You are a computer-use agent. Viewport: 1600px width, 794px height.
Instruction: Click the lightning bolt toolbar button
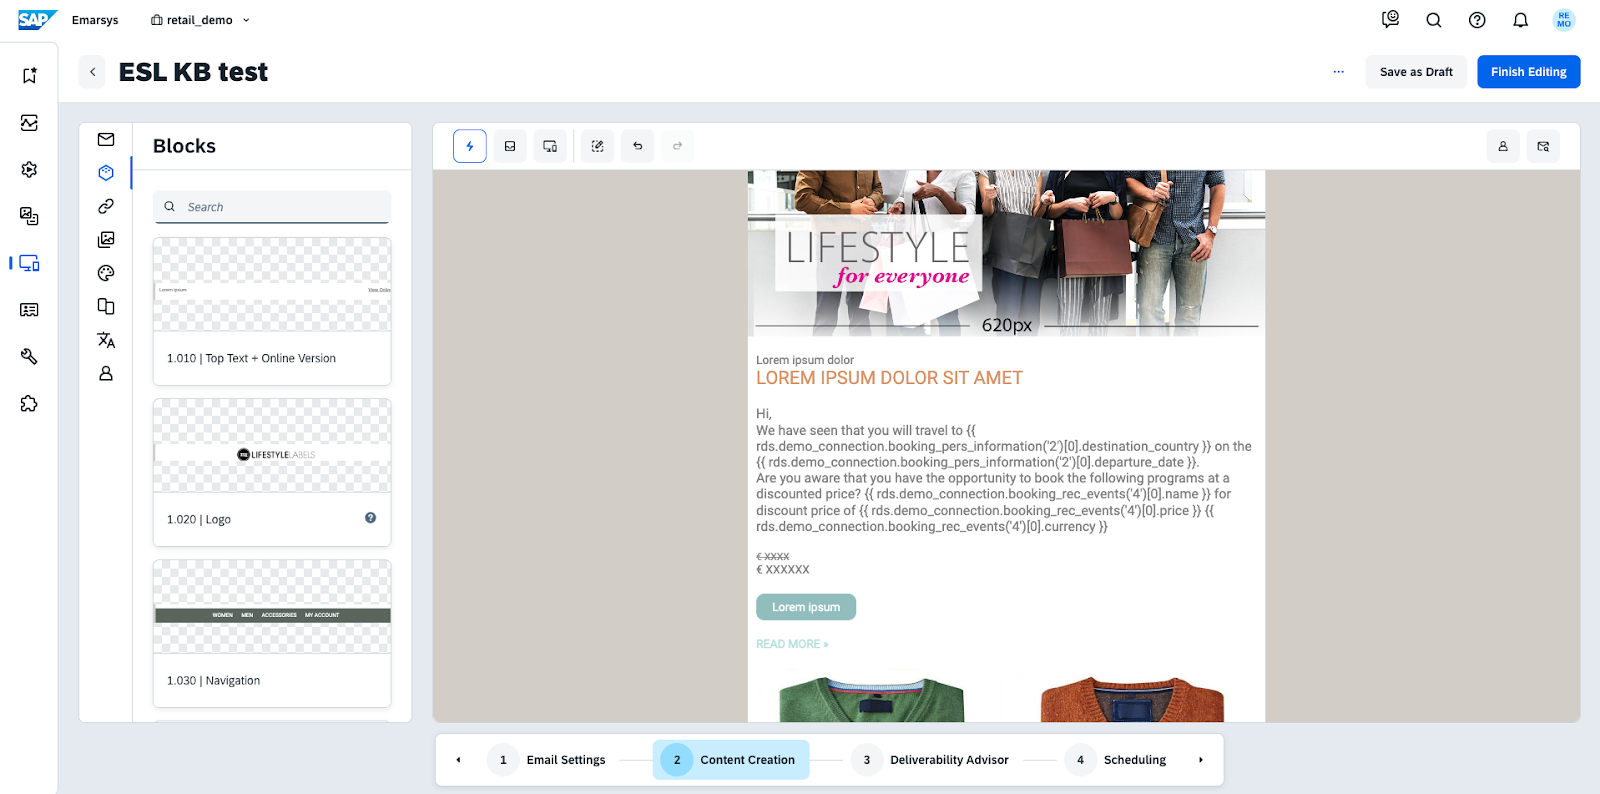[470, 146]
